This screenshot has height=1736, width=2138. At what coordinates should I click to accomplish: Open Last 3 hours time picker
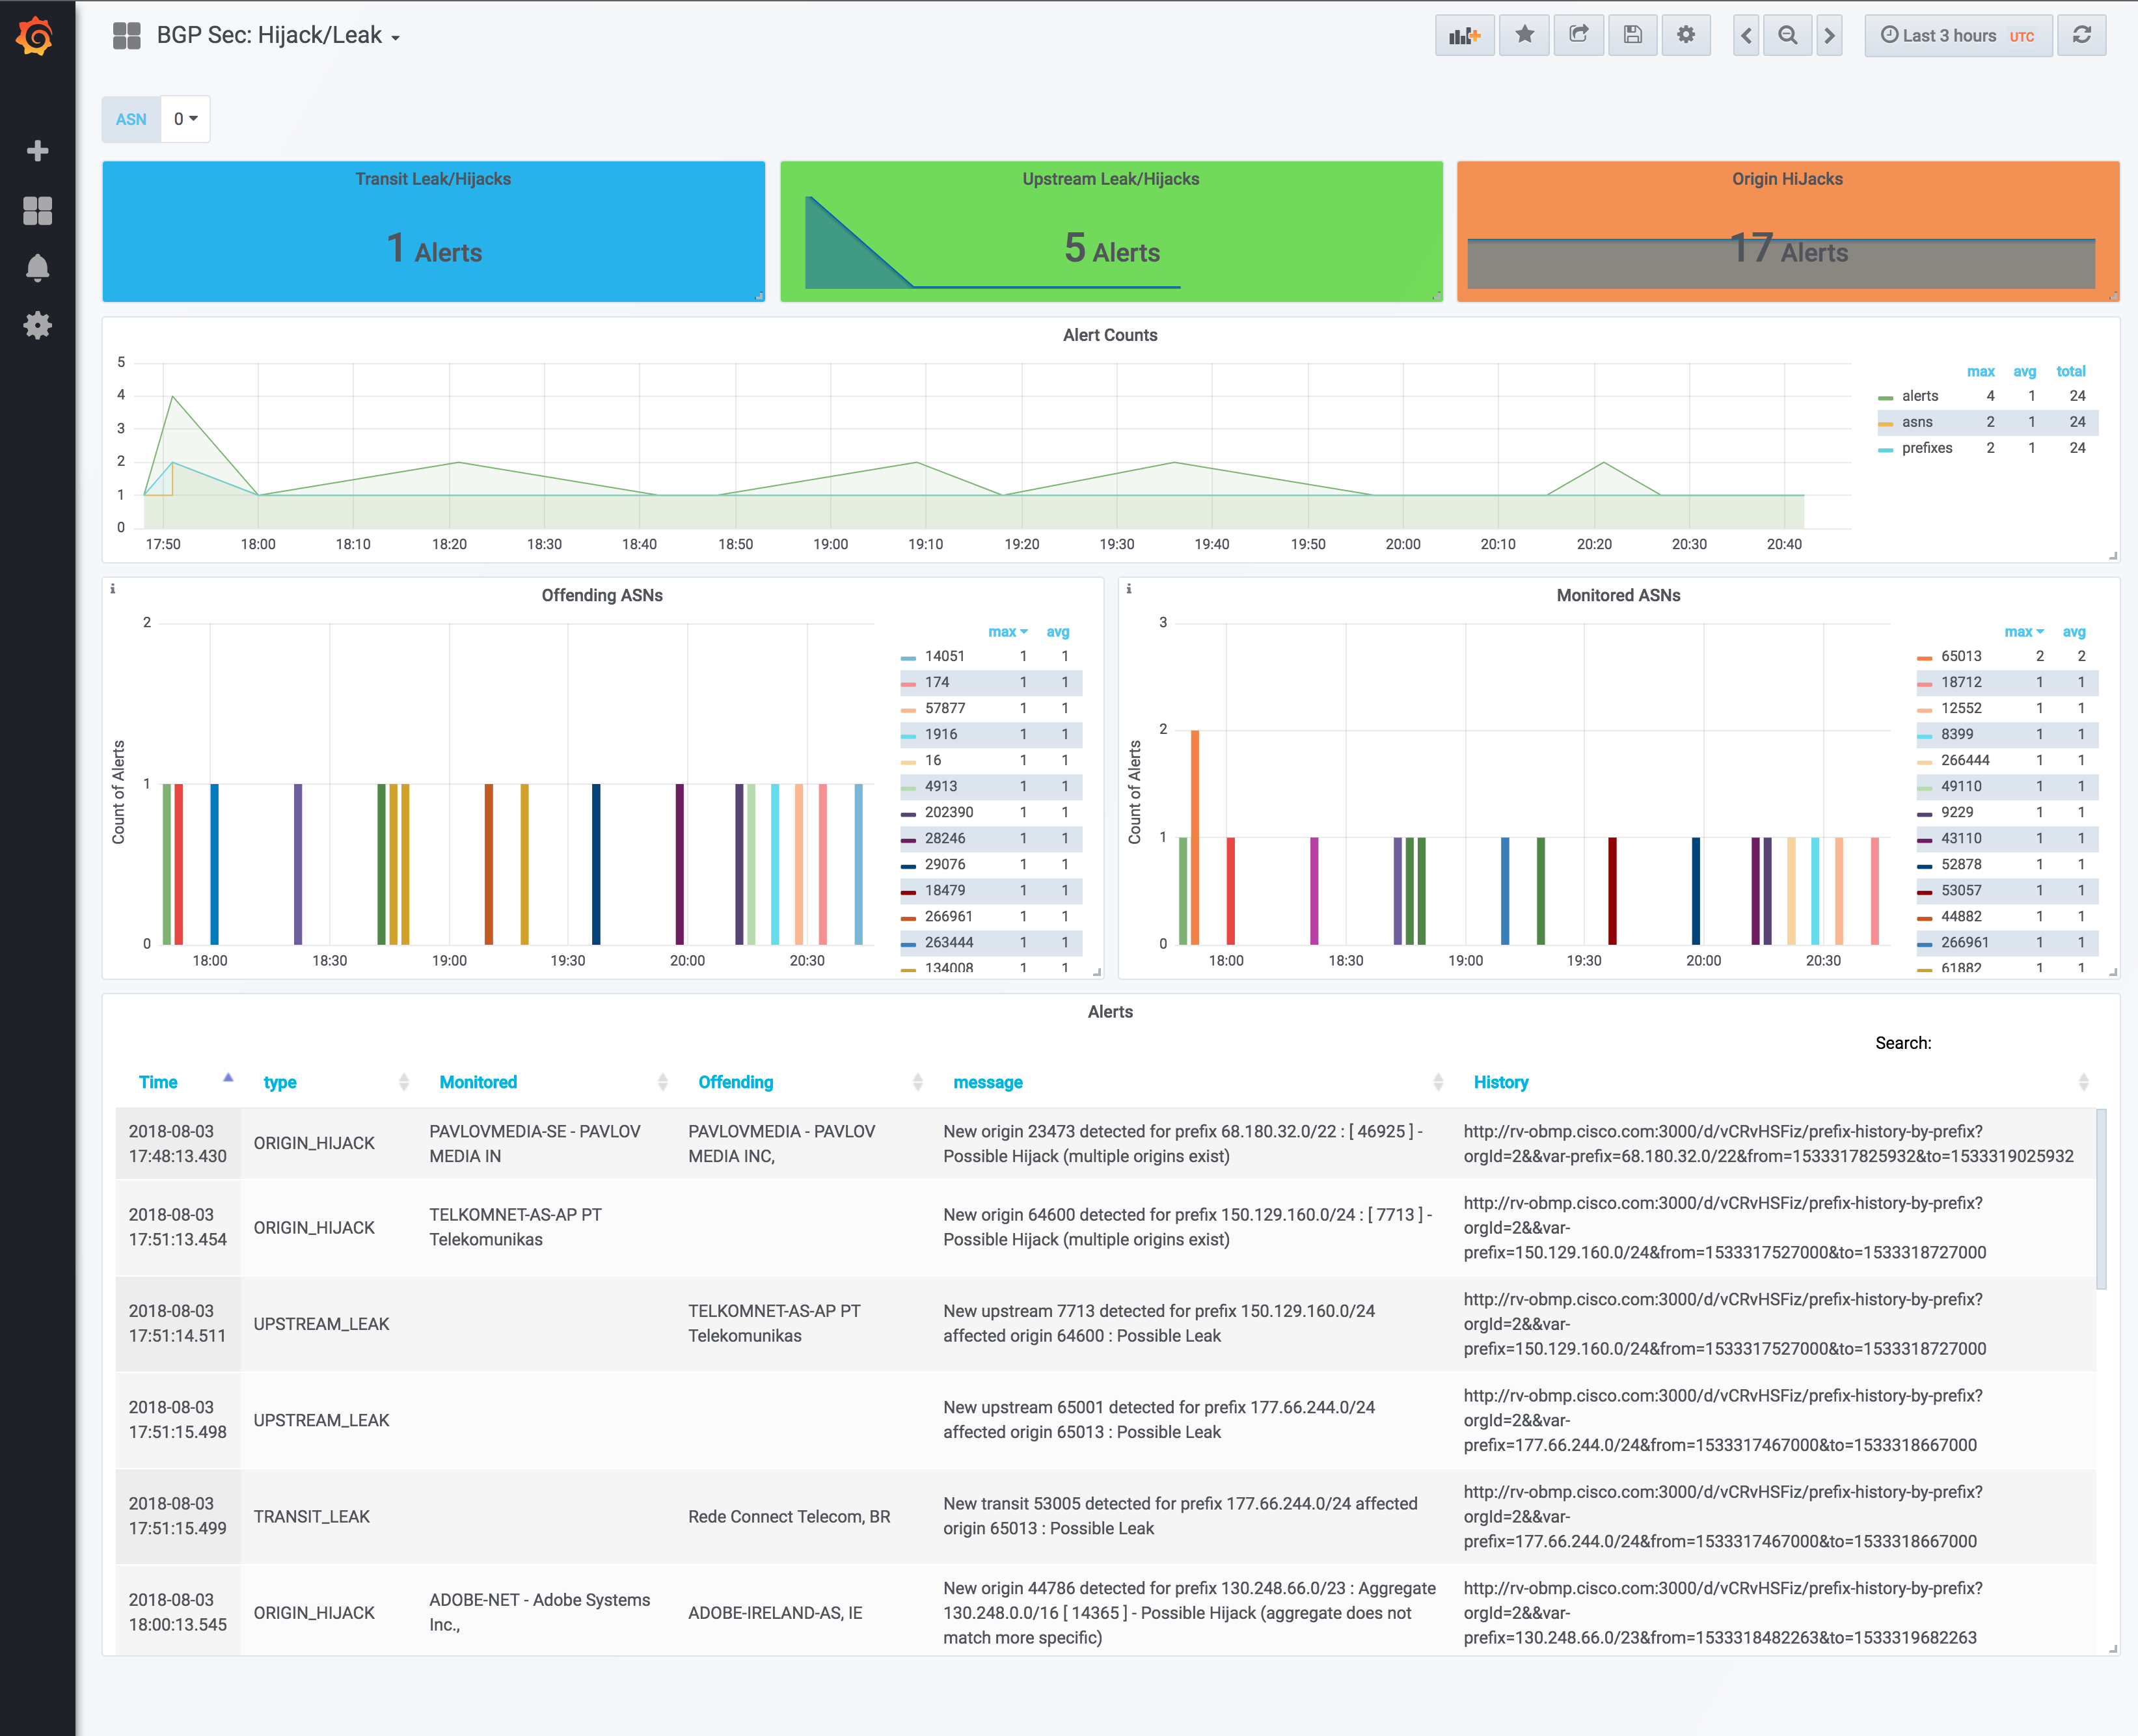click(x=1958, y=36)
